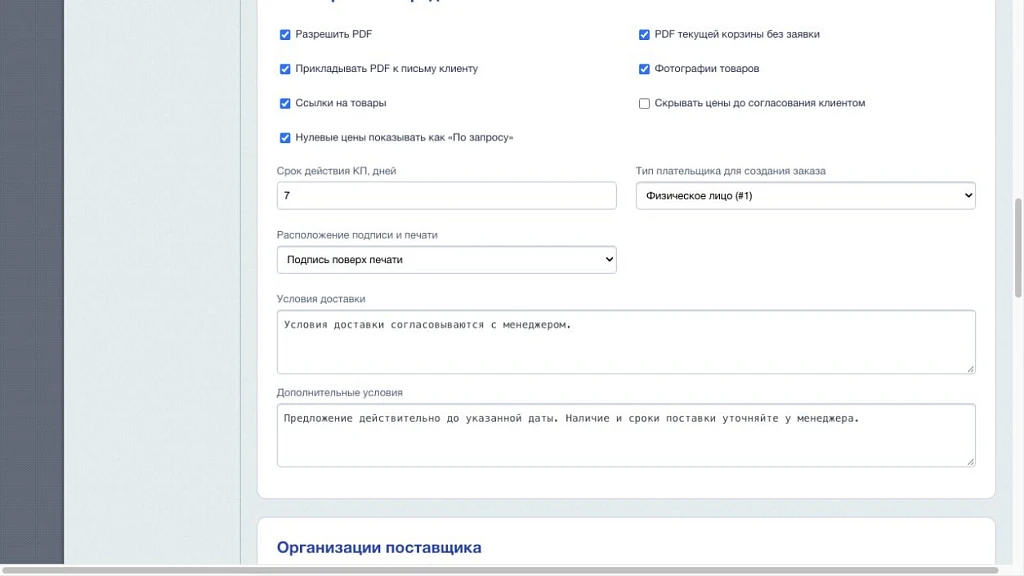Viewport: 1024px width, 576px height.
Task: Grab the resize handle of «Дополнительные условия» textarea
Action: coord(970,462)
